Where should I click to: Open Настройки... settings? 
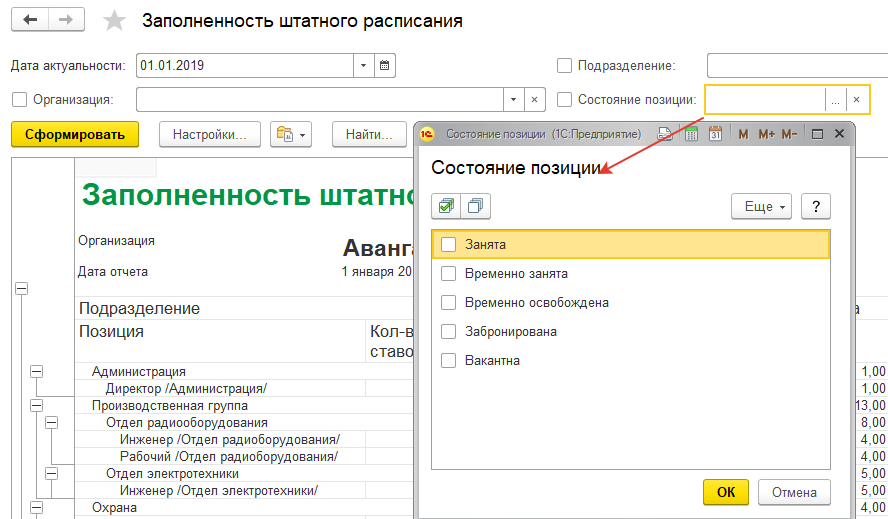pyautogui.click(x=210, y=134)
